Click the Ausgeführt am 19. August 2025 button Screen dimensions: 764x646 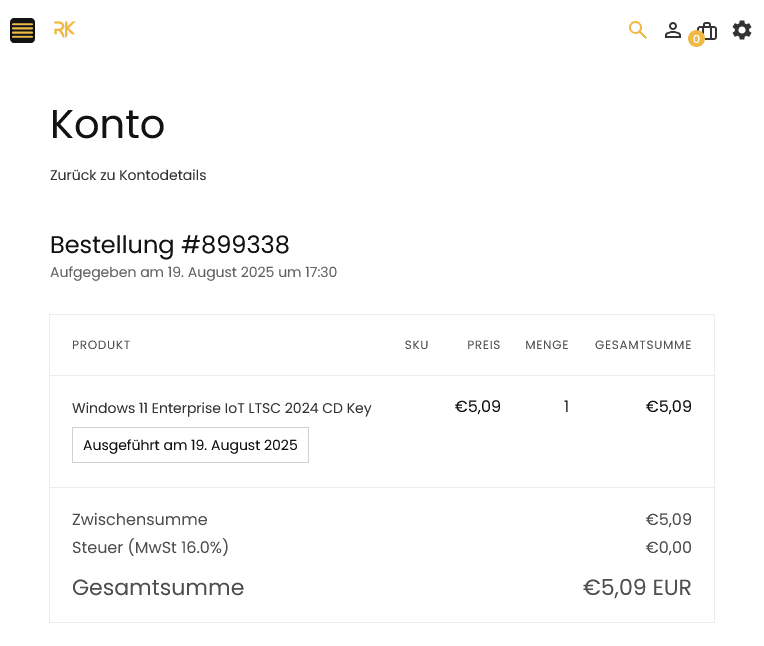190,445
